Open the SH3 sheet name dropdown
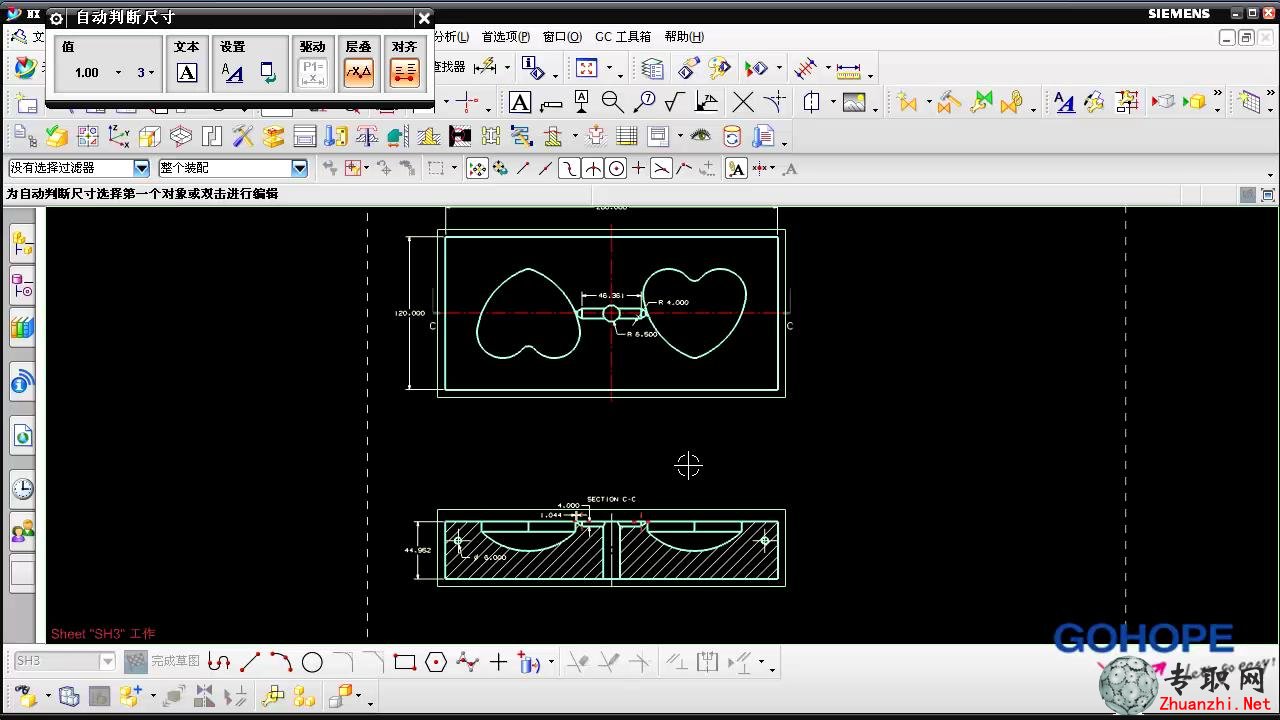The image size is (1280, 720). pos(107,661)
